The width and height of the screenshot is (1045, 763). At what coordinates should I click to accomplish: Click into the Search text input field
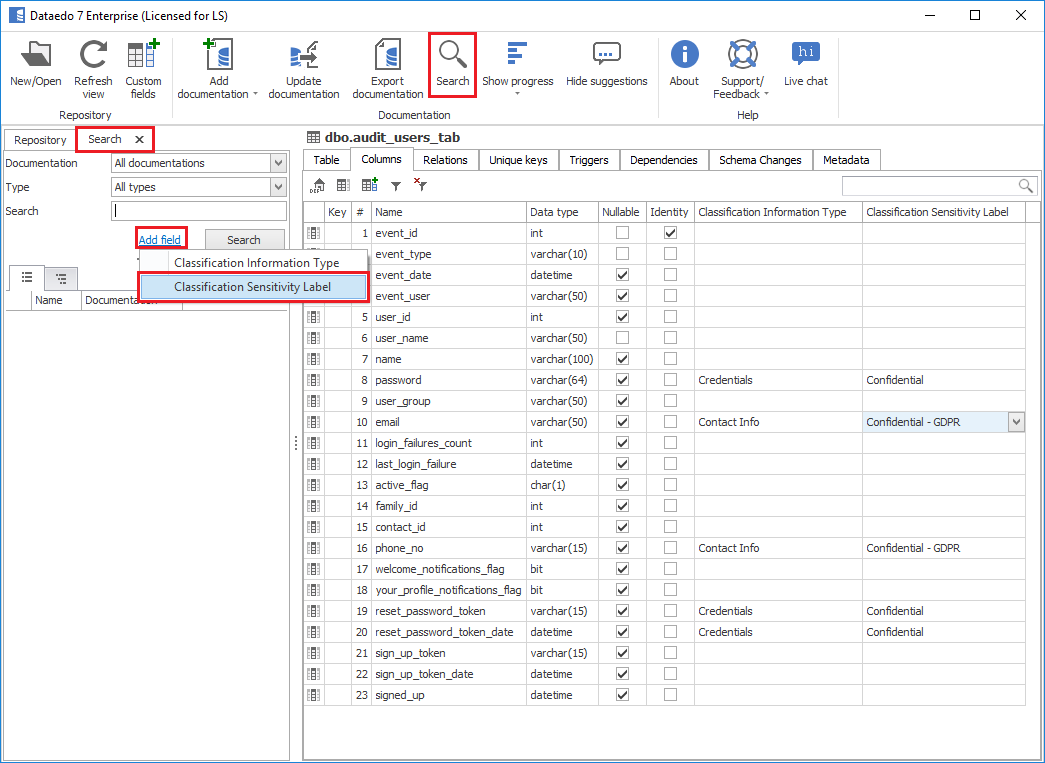point(199,211)
